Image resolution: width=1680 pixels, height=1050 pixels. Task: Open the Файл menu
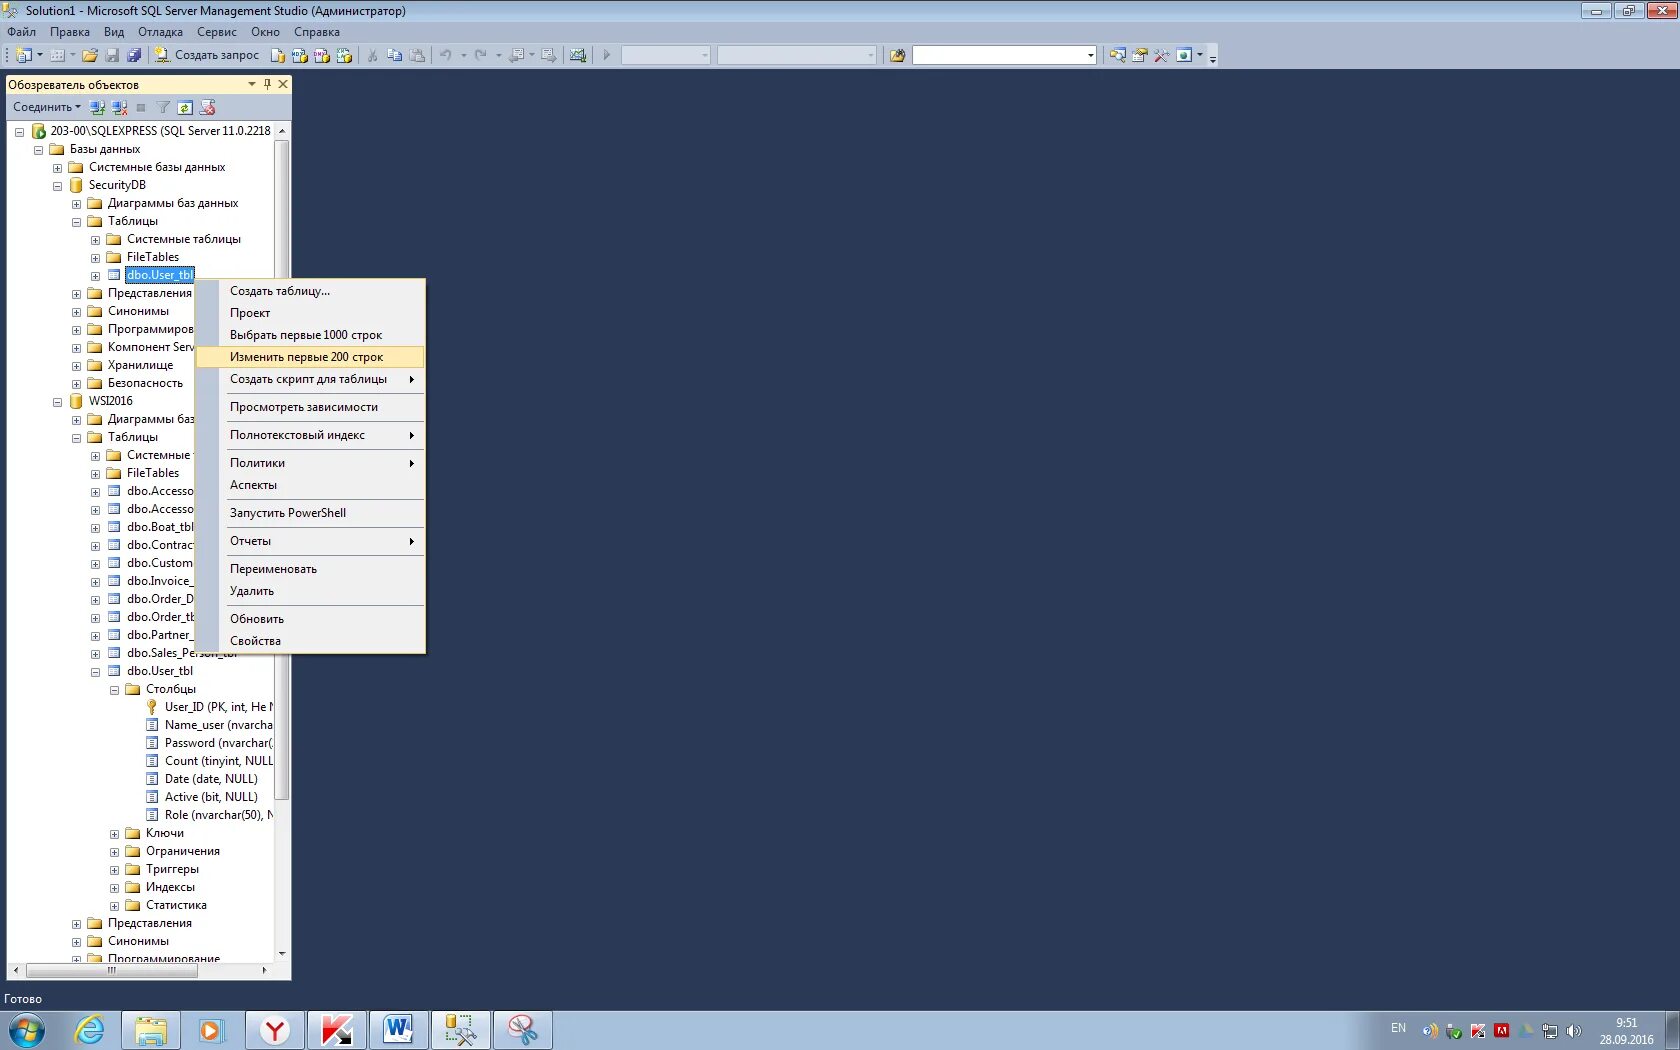pos(21,32)
